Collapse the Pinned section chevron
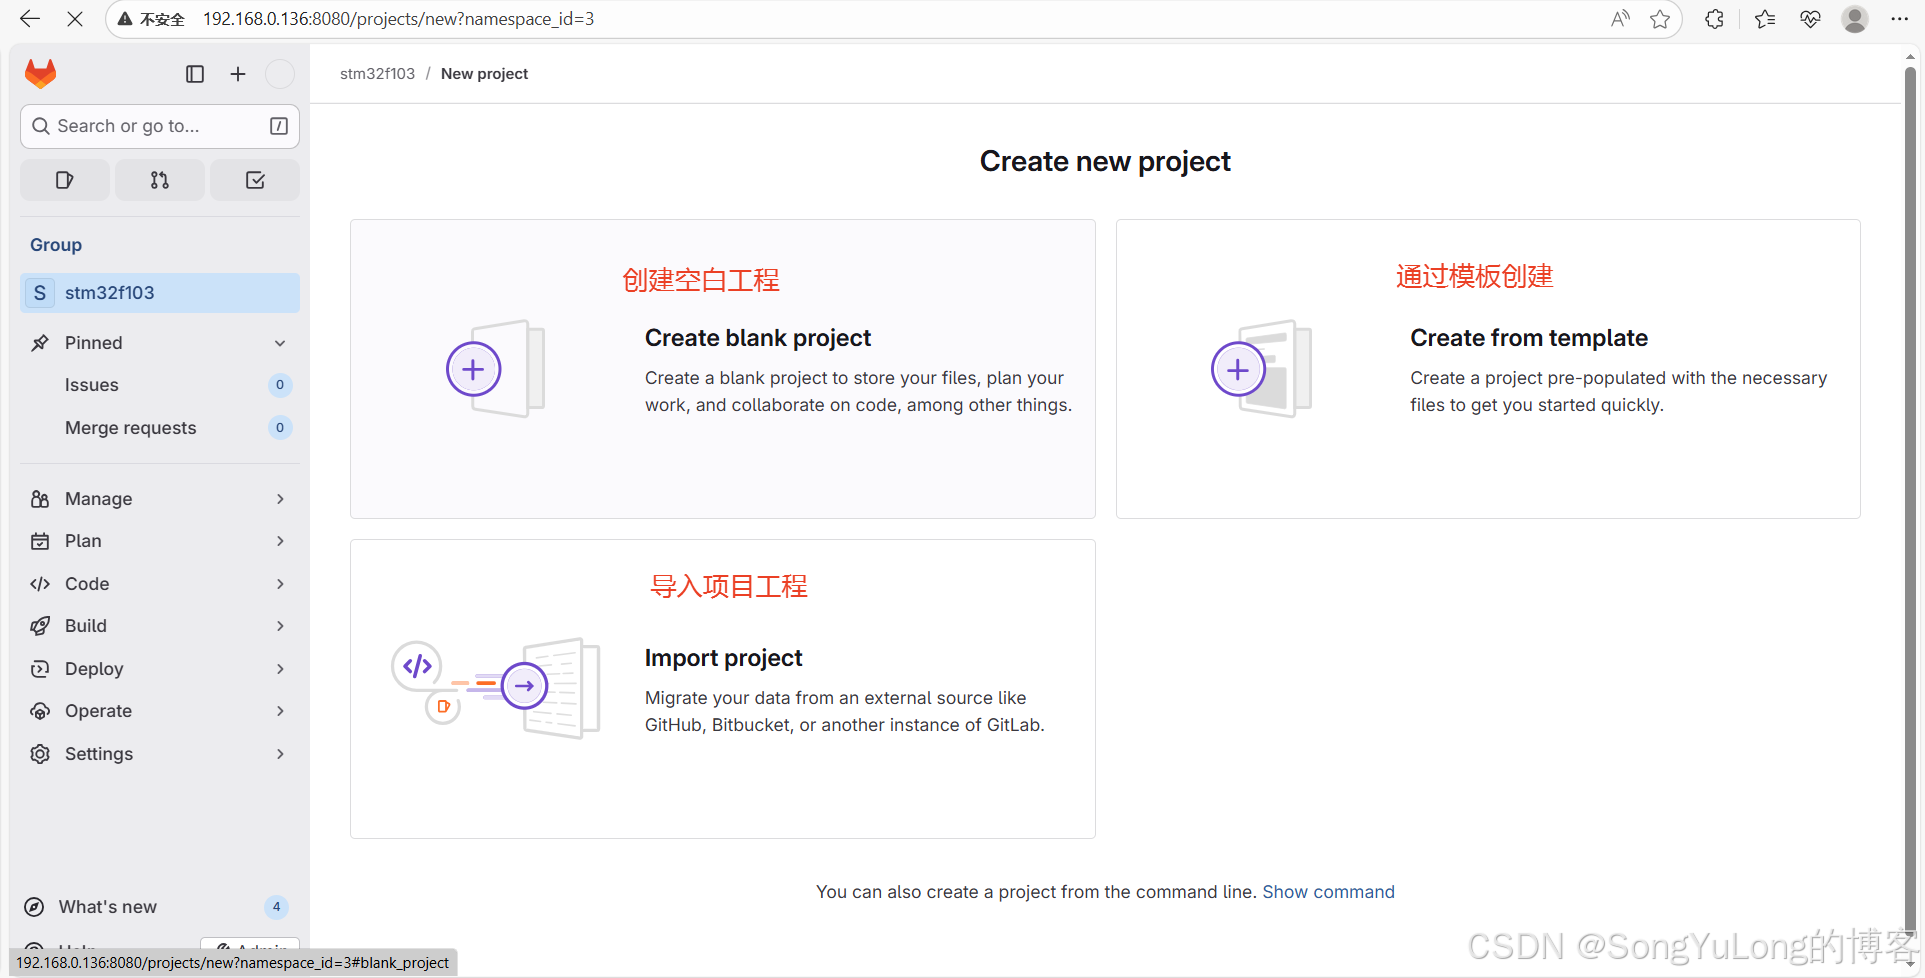The width and height of the screenshot is (1925, 978). tap(280, 343)
